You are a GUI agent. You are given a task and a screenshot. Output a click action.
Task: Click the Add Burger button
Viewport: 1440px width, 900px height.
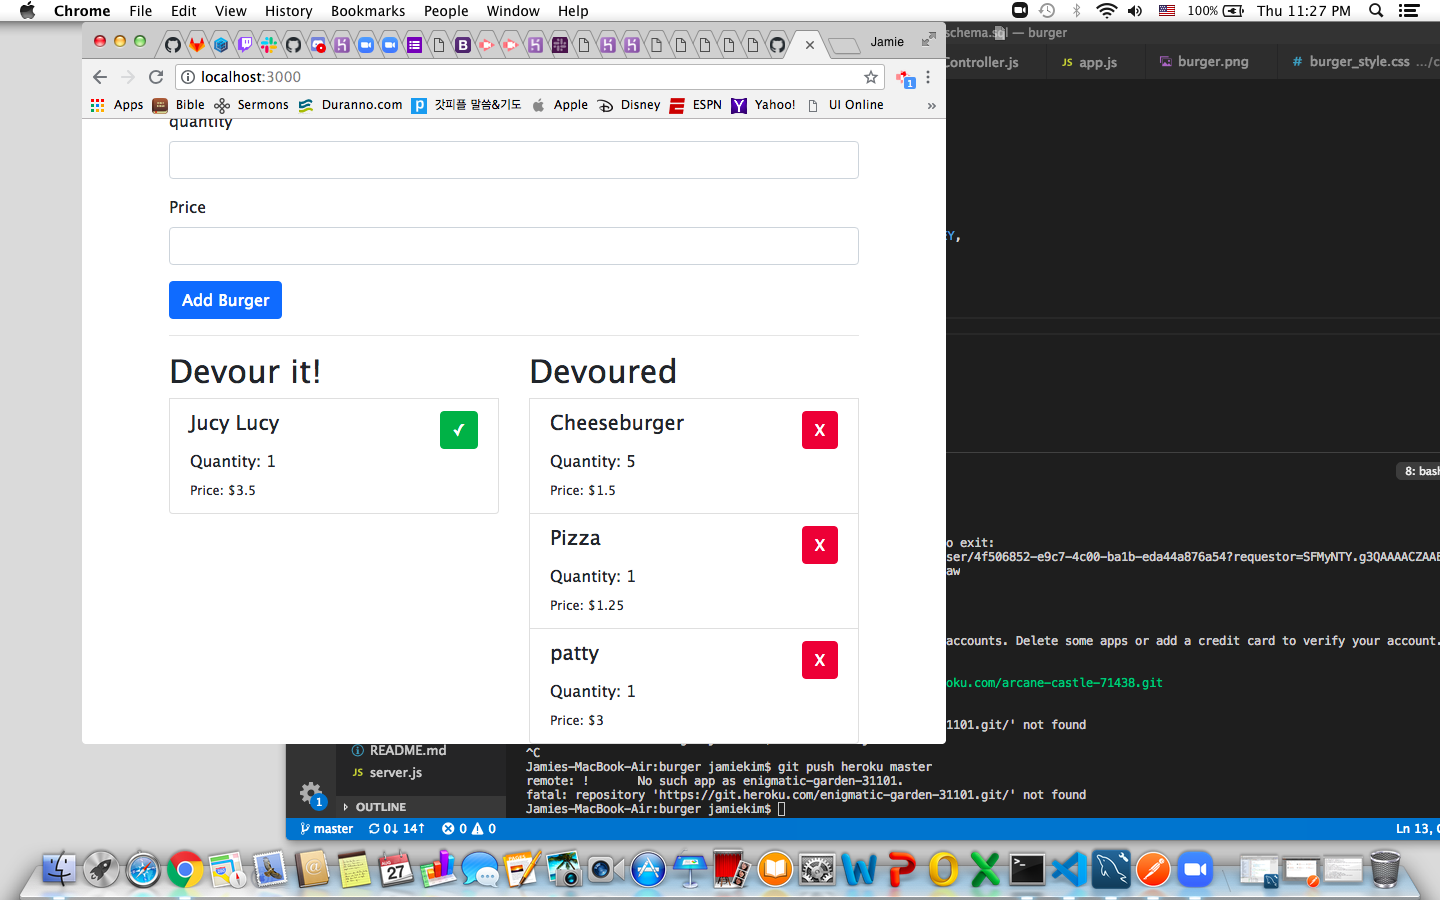pyautogui.click(x=225, y=300)
